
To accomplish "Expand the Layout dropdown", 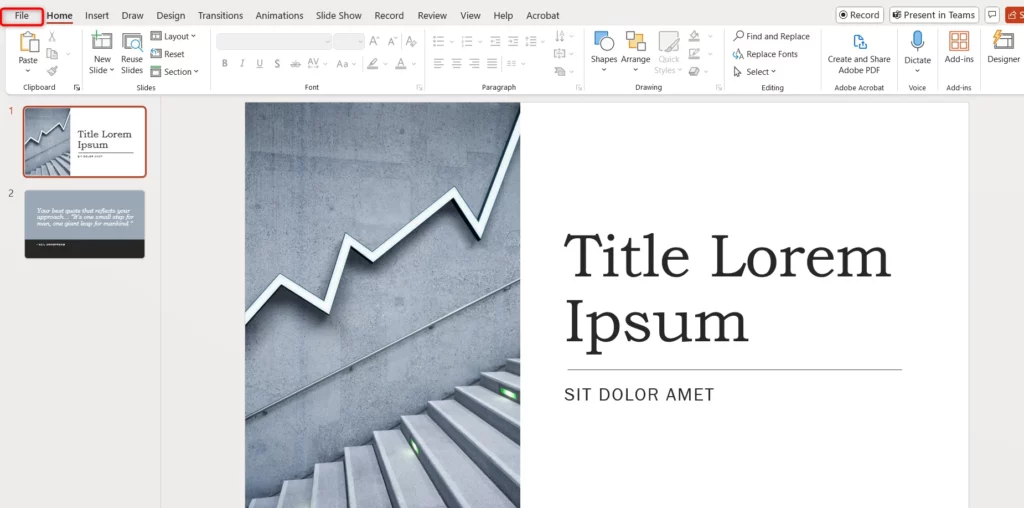I will 174,37.
